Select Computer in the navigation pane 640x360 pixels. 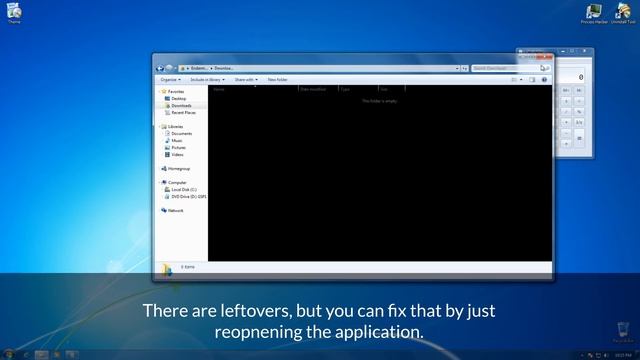[177, 182]
